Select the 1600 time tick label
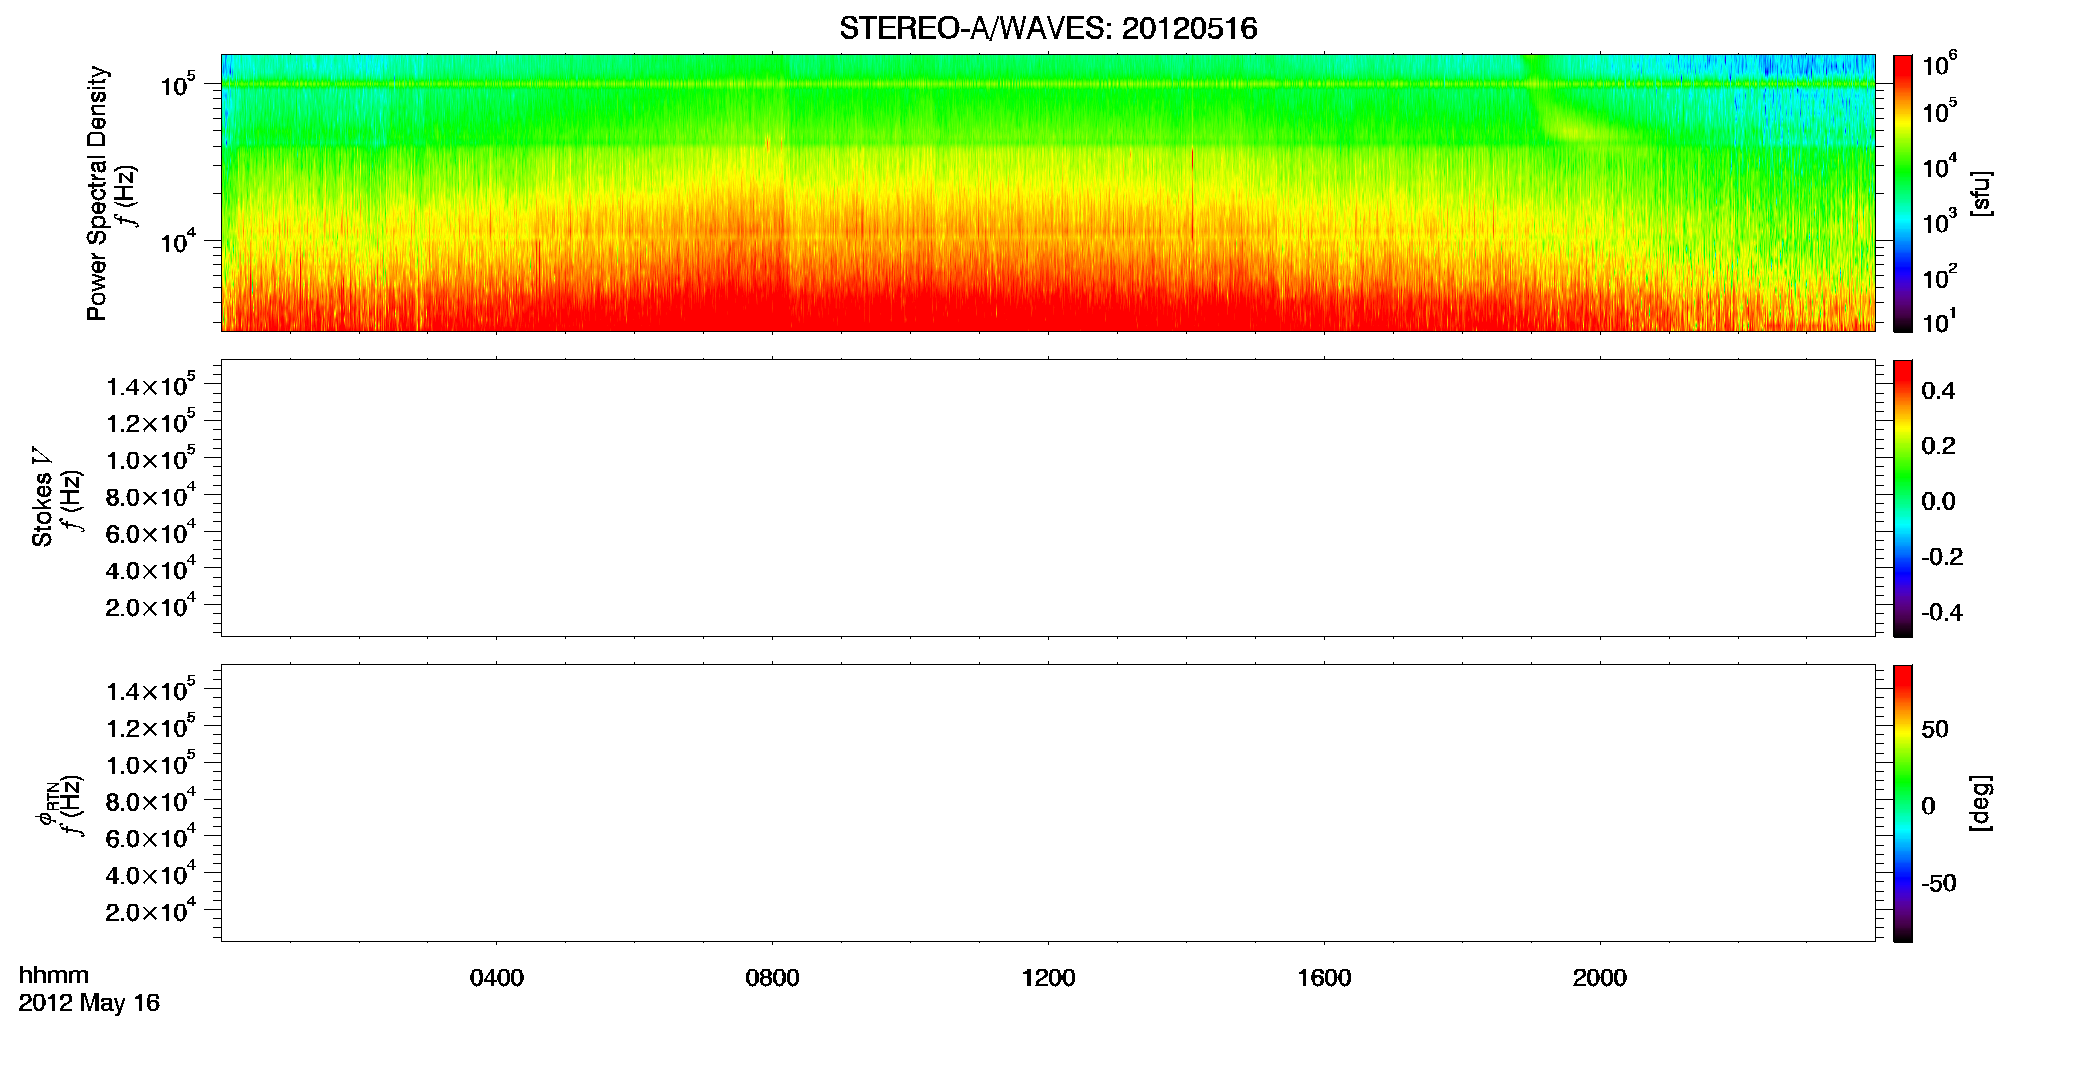This screenshot has width=2096, height=1080. point(1324,978)
